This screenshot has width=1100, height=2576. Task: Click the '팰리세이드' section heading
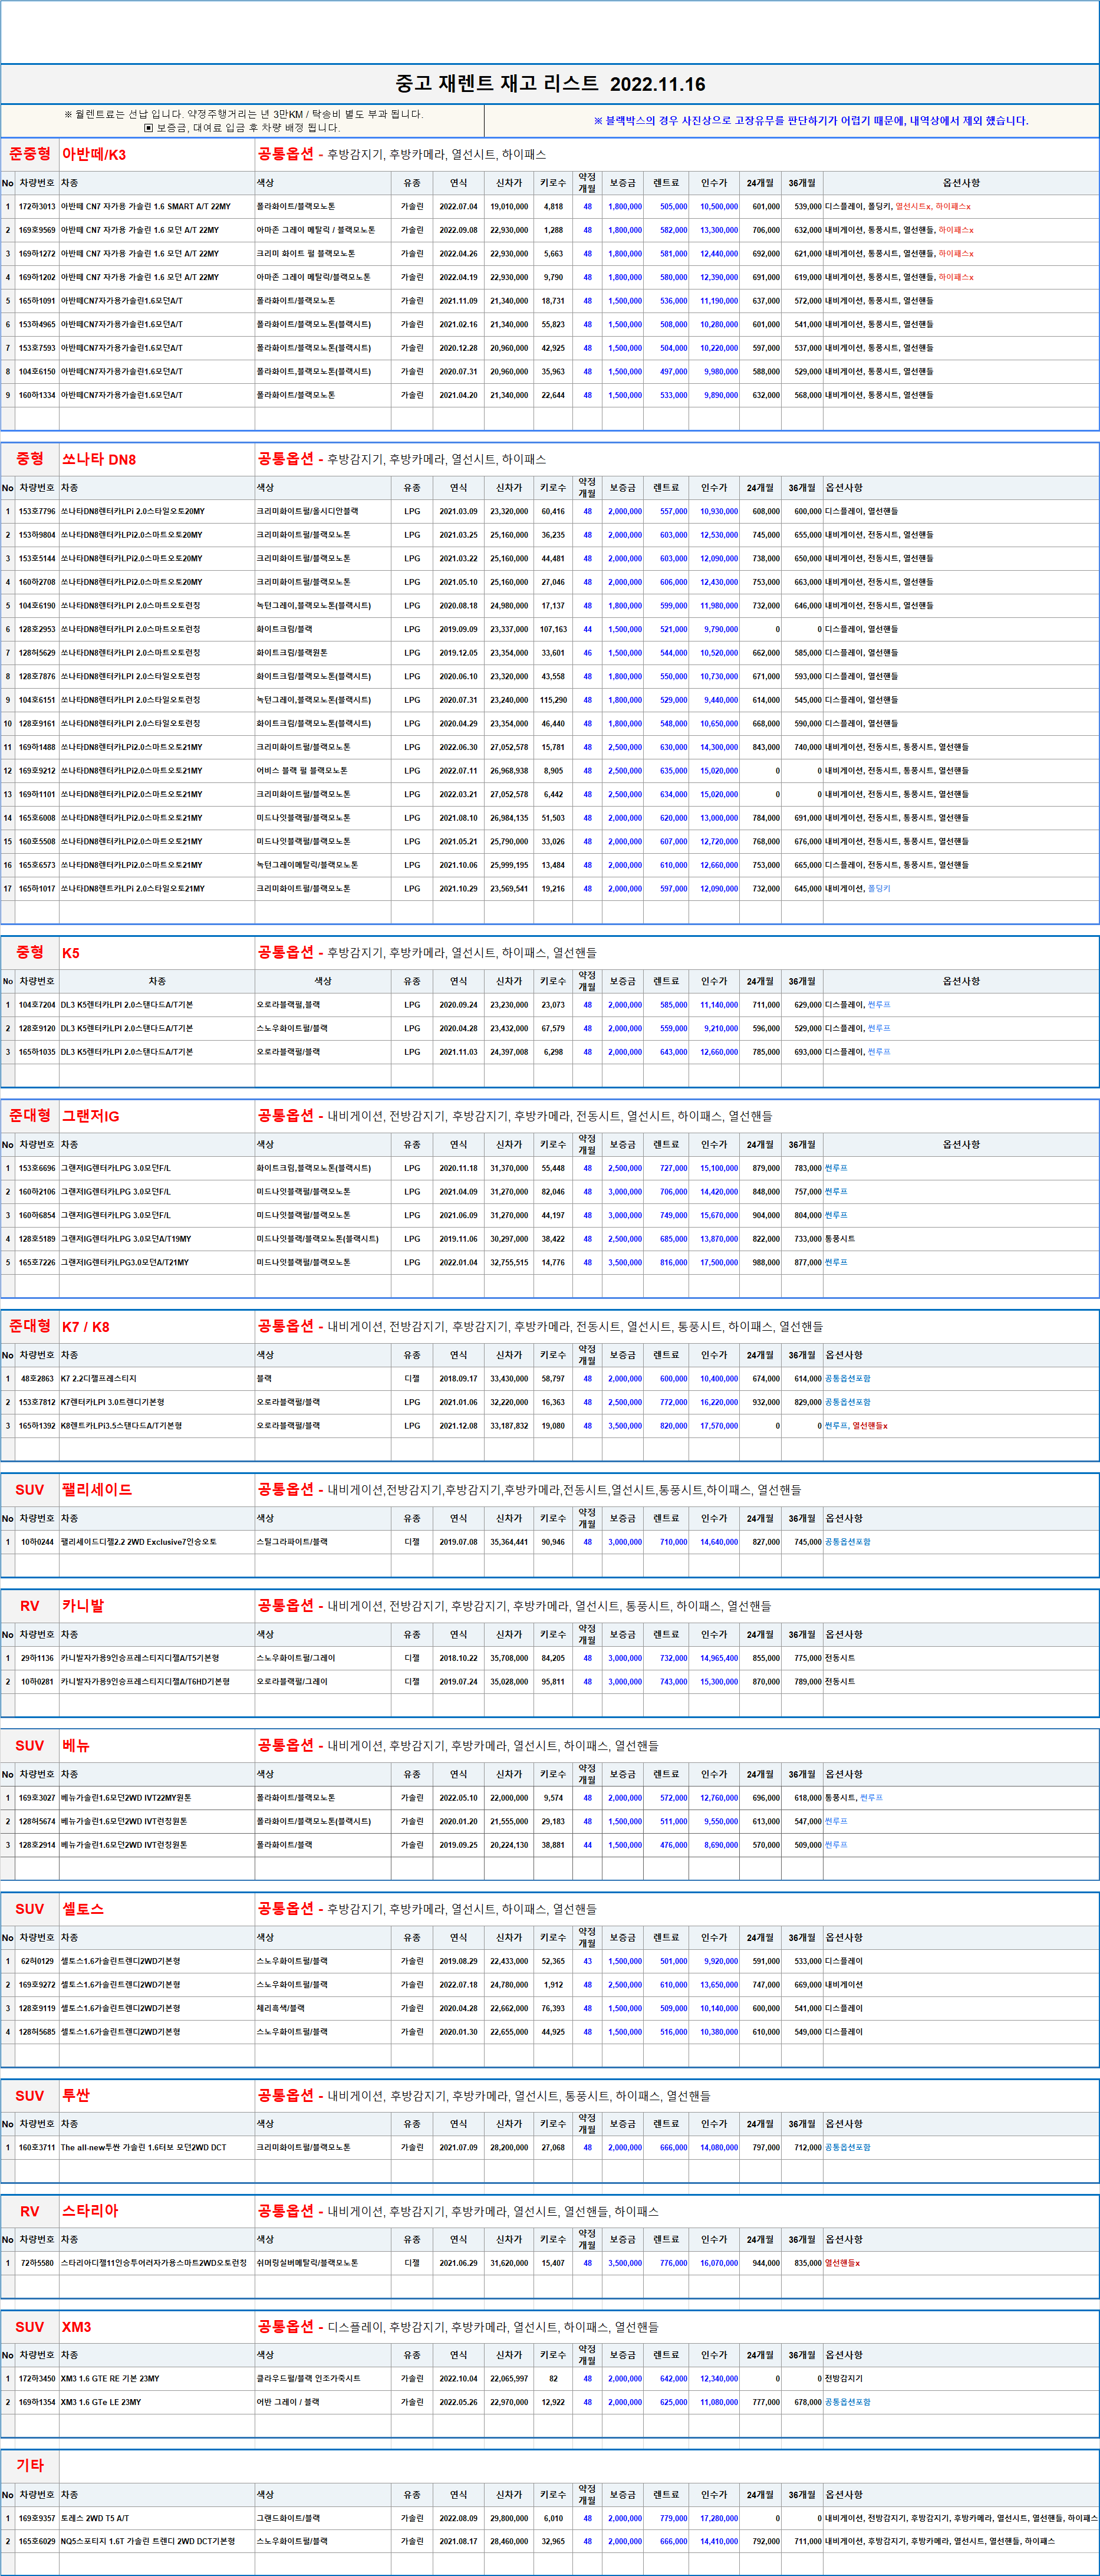[96, 1490]
